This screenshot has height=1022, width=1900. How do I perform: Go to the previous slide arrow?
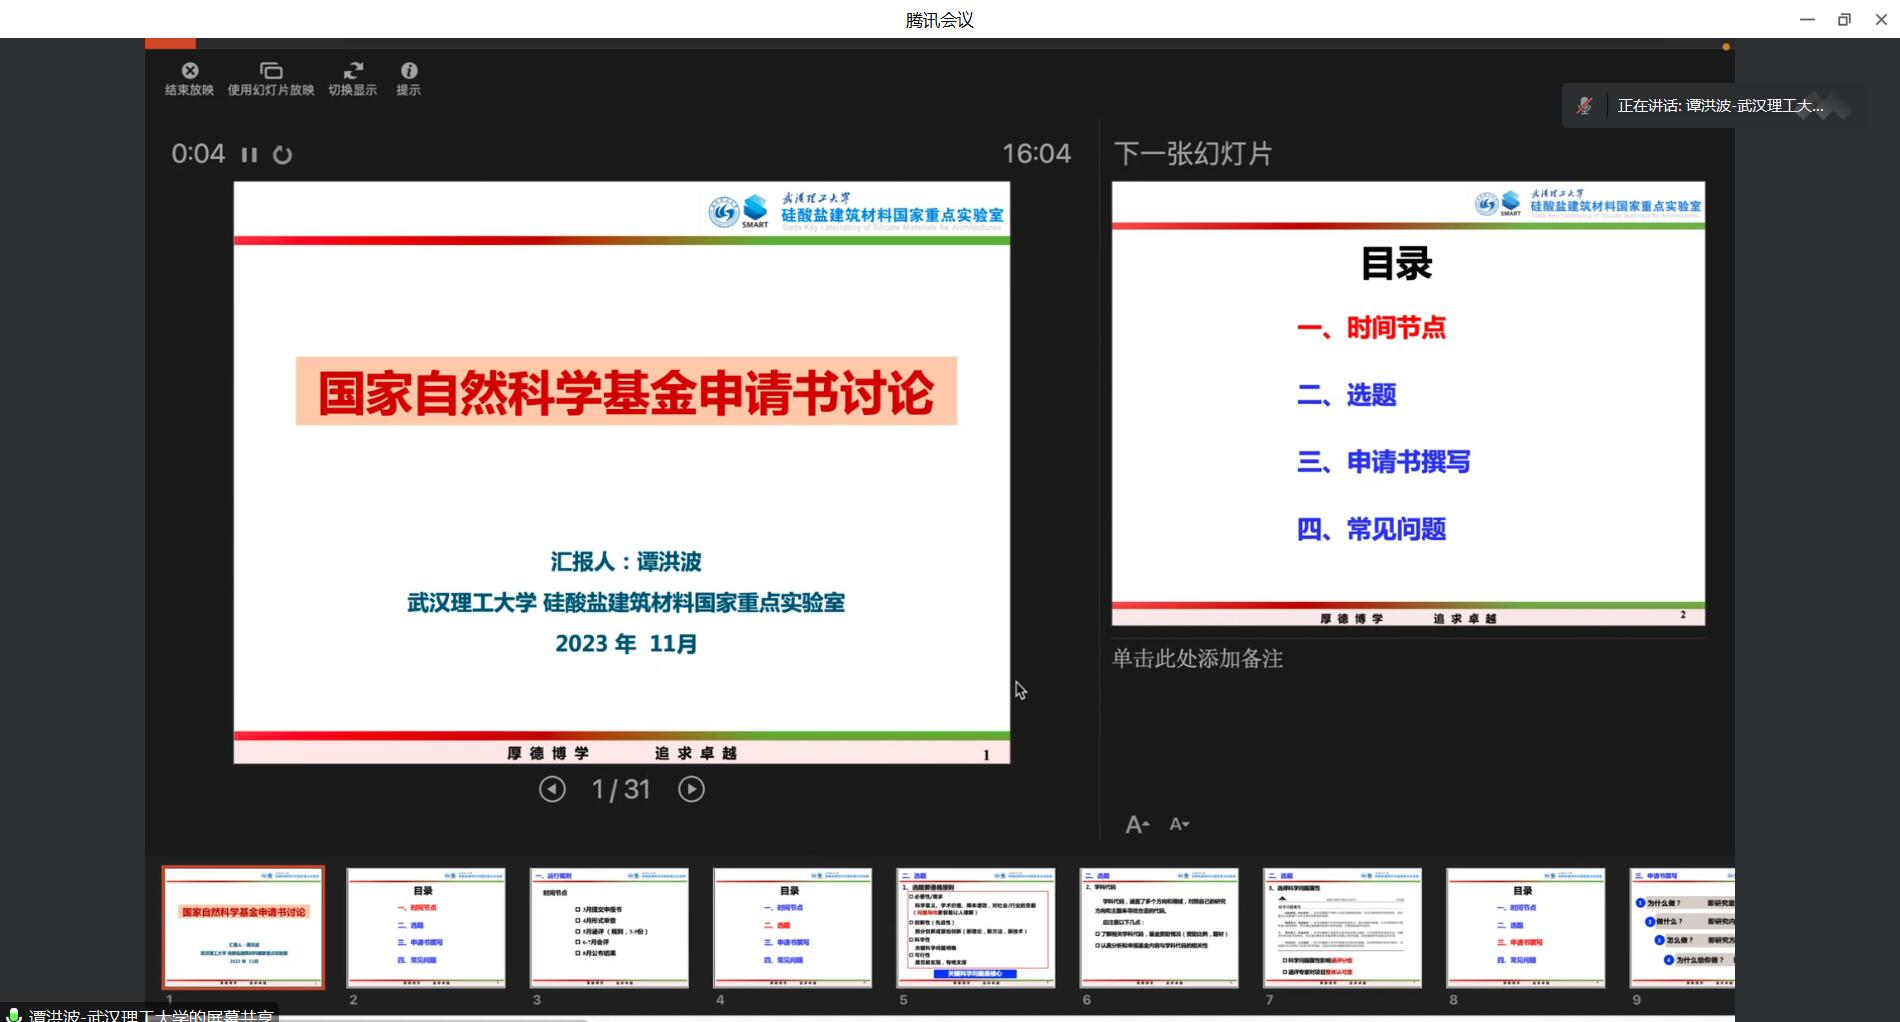552,790
